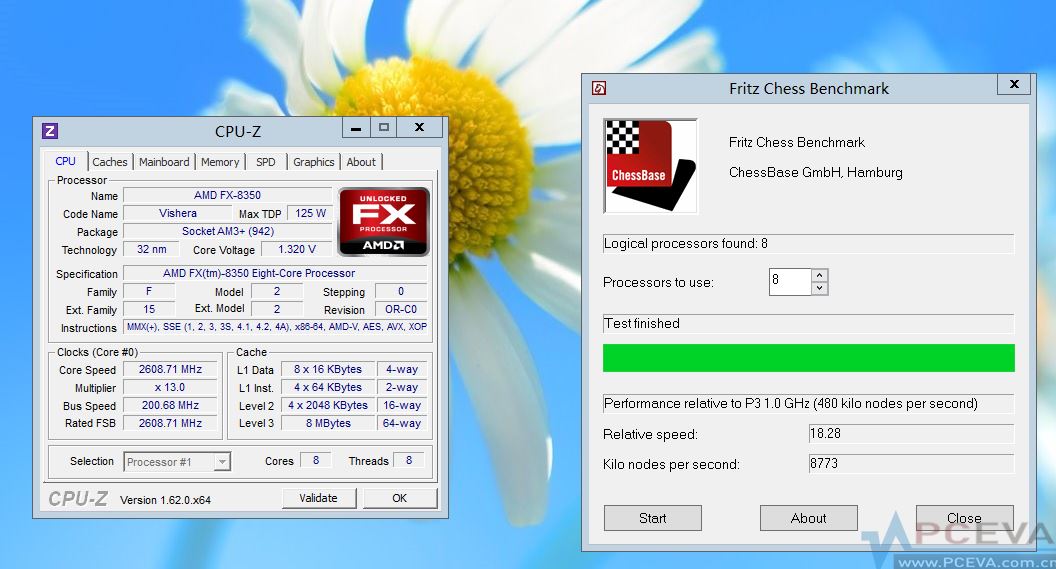
Task: Click the Fritz Chess Benchmark title bar icon
Action: point(599,88)
